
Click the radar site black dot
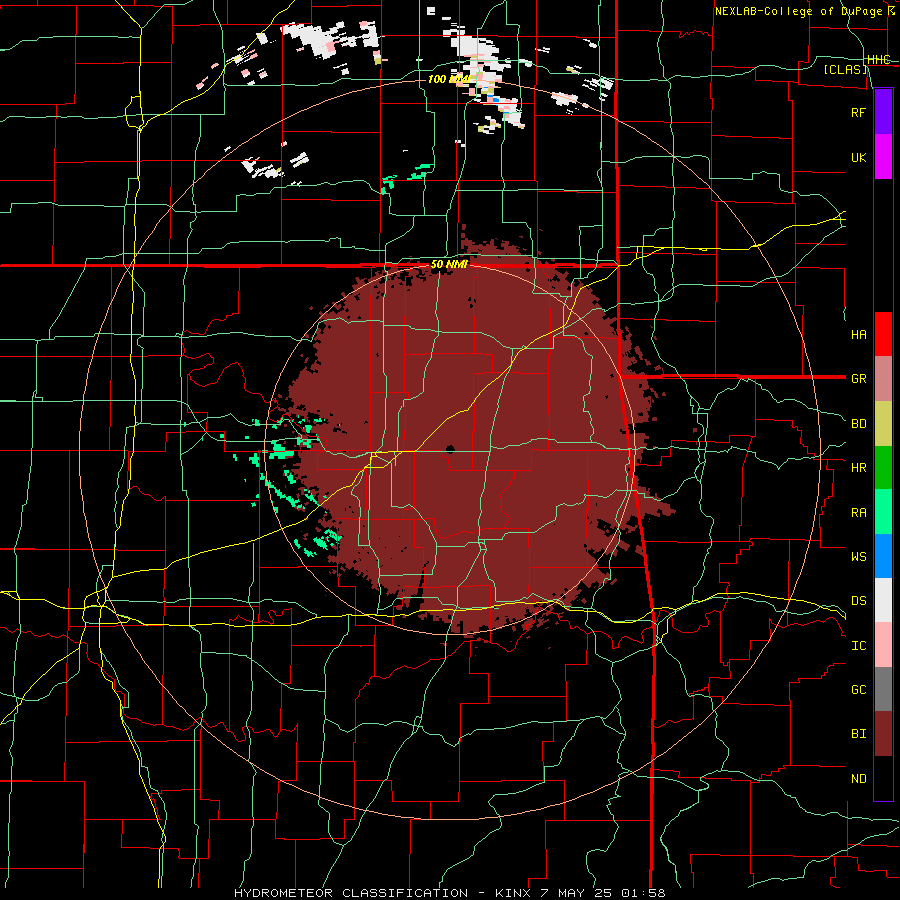pyautogui.click(x=450, y=449)
